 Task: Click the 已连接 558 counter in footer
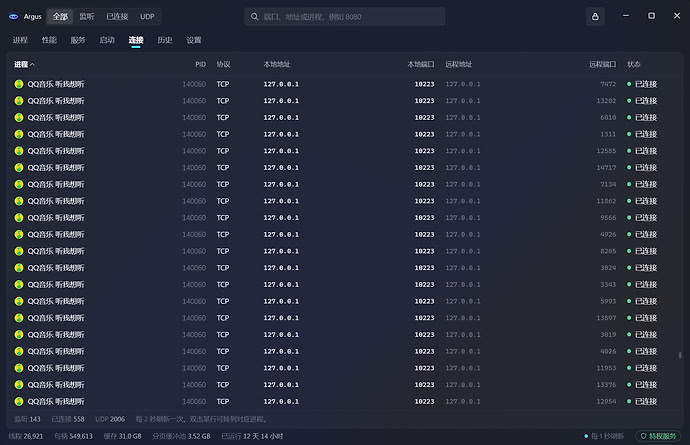pyautogui.click(x=68, y=419)
